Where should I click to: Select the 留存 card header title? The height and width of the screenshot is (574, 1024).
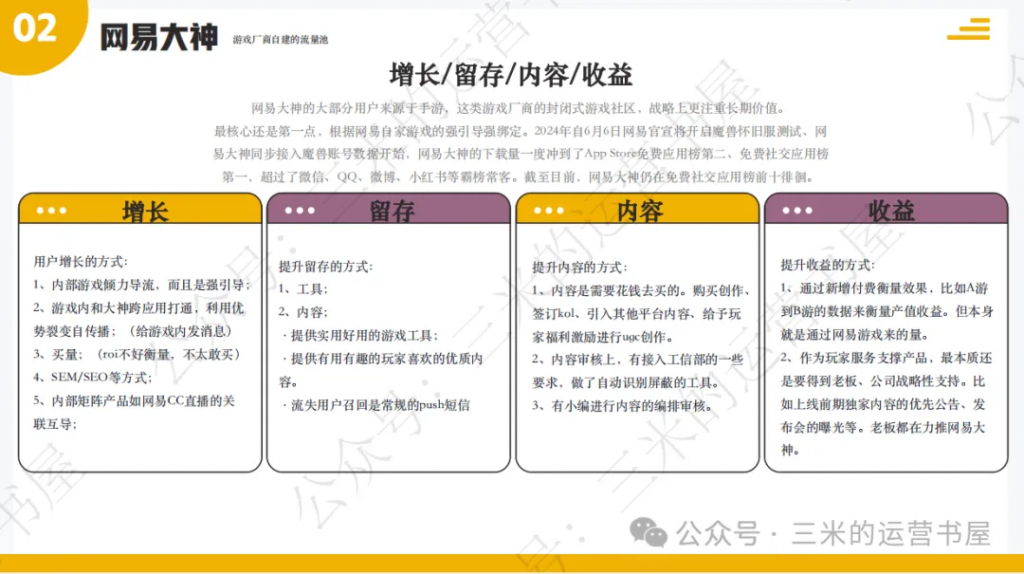tap(392, 211)
